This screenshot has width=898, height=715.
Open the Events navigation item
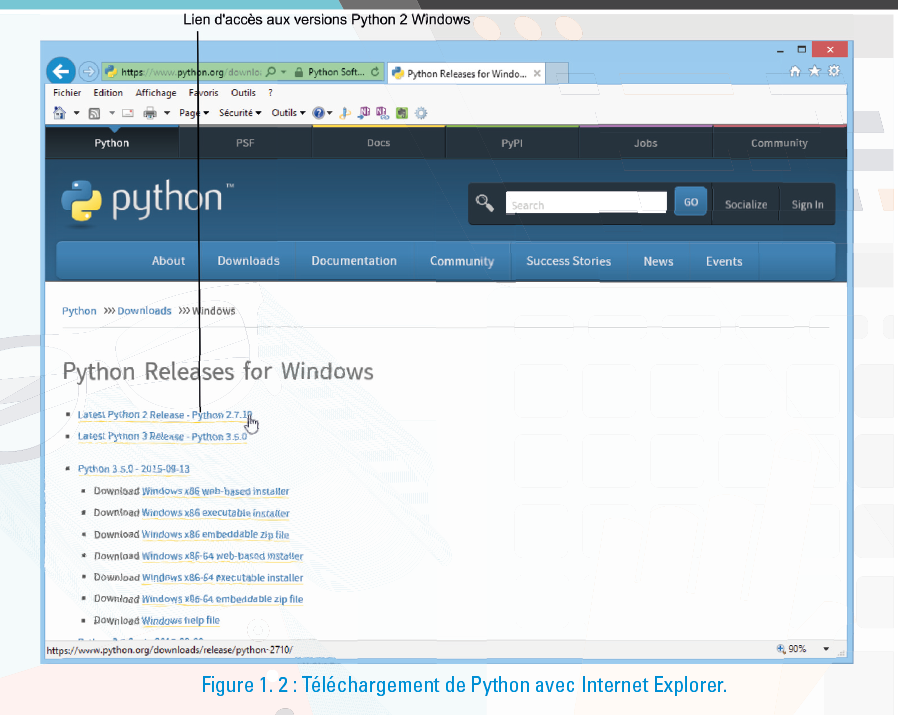[x=724, y=261]
